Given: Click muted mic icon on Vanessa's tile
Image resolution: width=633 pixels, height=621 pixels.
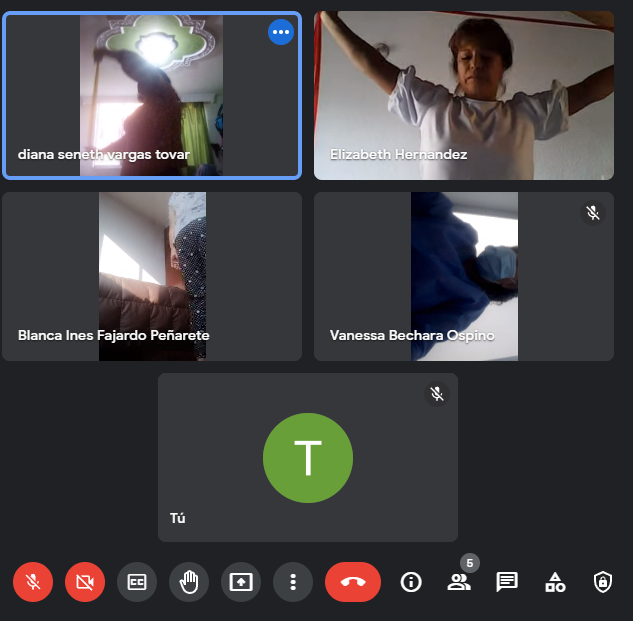Looking at the screenshot, I should click(x=593, y=213).
